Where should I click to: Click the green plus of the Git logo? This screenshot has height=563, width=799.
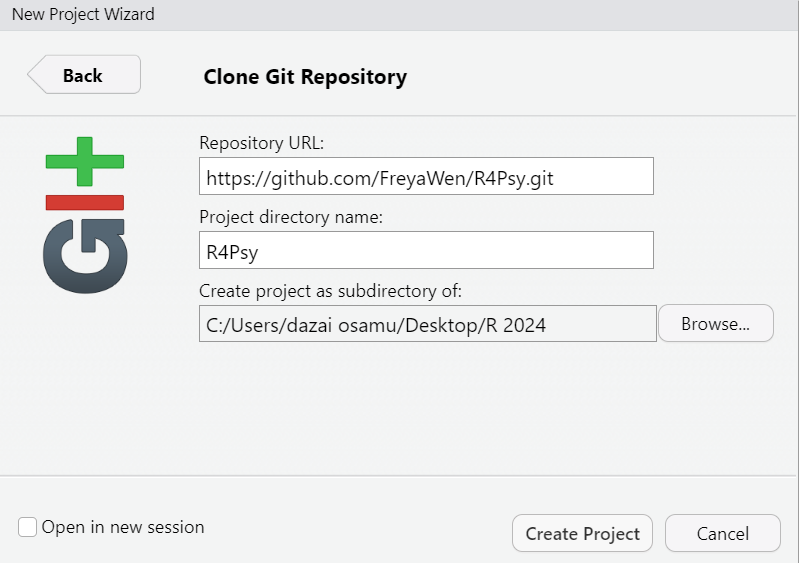(x=85, y=161)
